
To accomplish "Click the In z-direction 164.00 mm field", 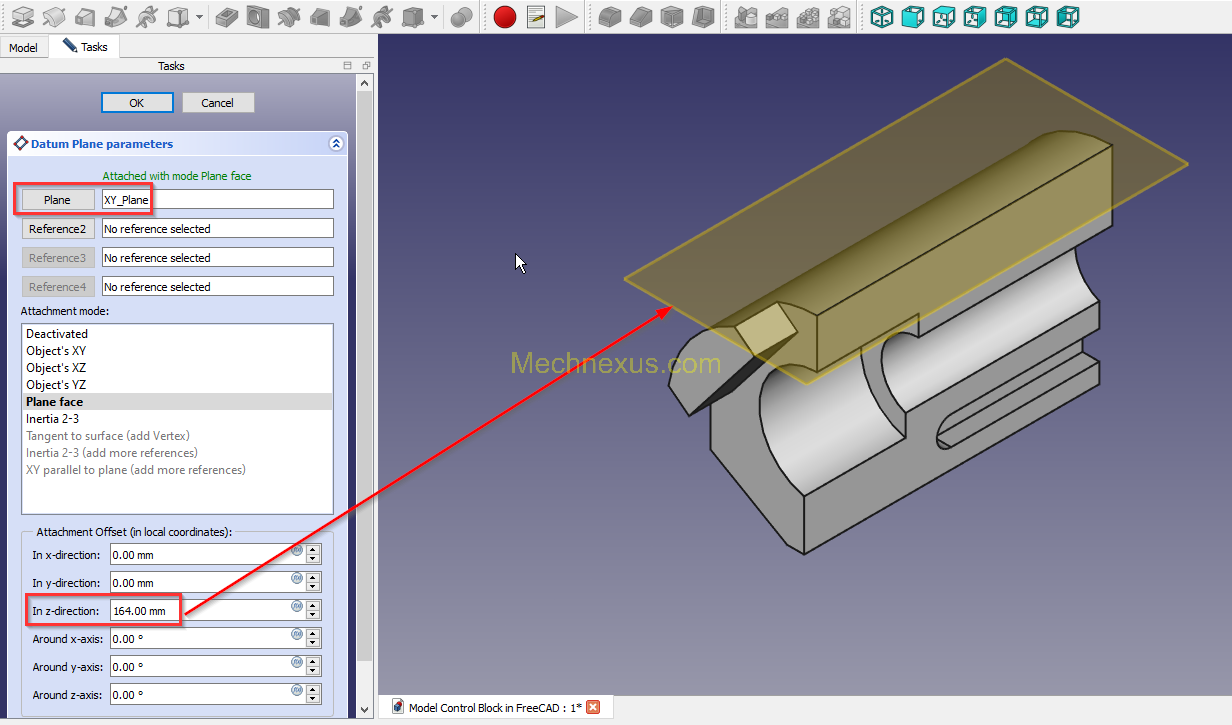I will [207, 610].
